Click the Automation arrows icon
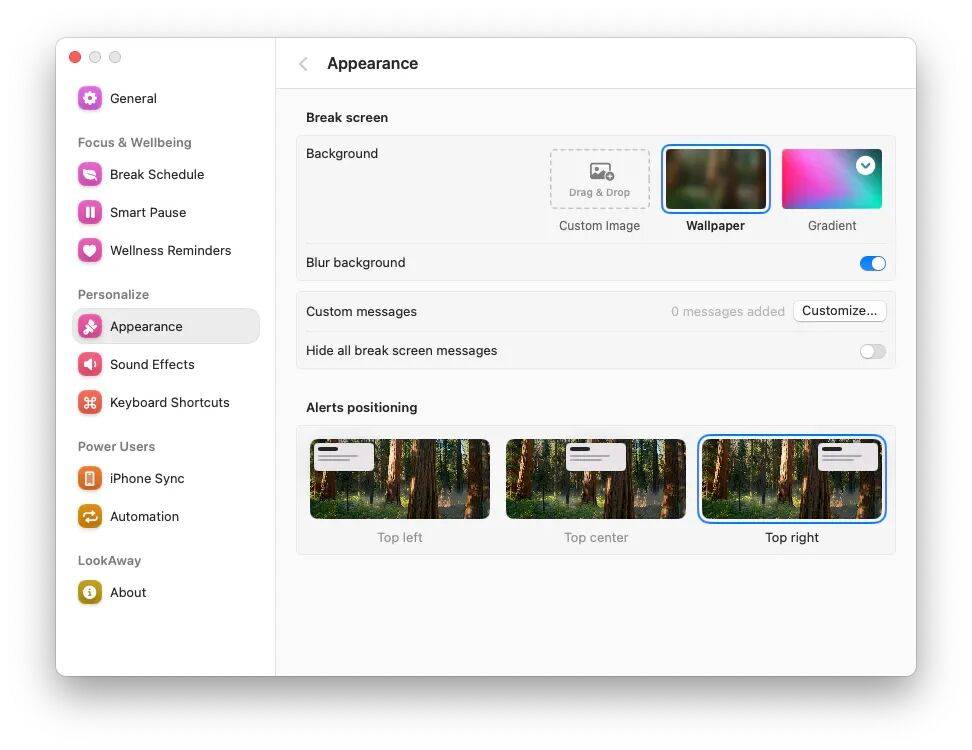This screenshot has height=750, width=972. 90,516
